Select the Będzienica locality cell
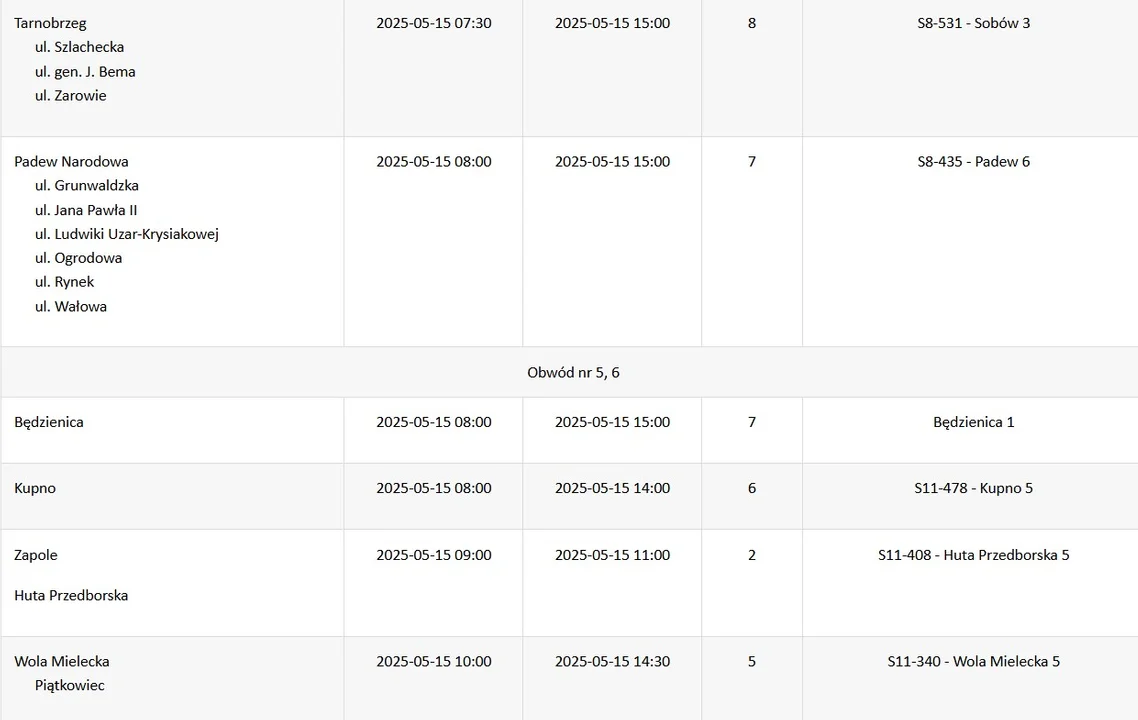Screen dimensions: 1138x720 49,422
